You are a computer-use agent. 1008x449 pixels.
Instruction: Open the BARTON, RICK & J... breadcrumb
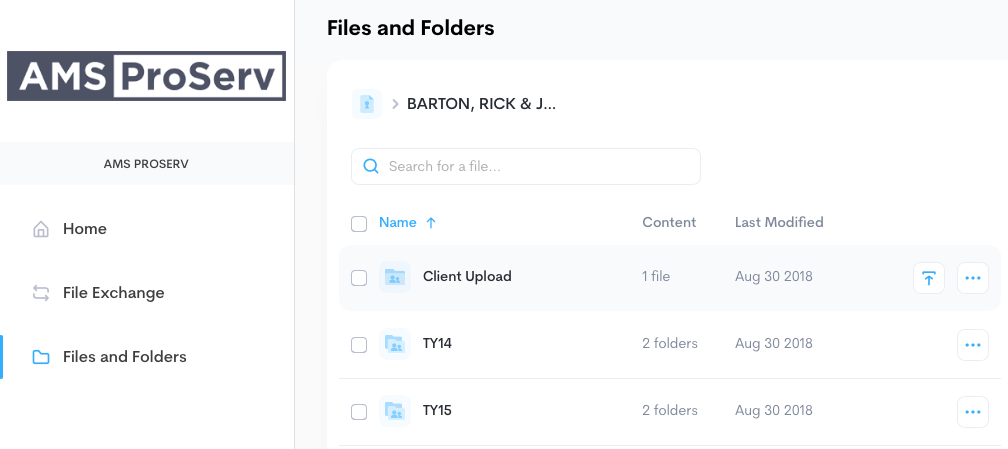[482, 104]
